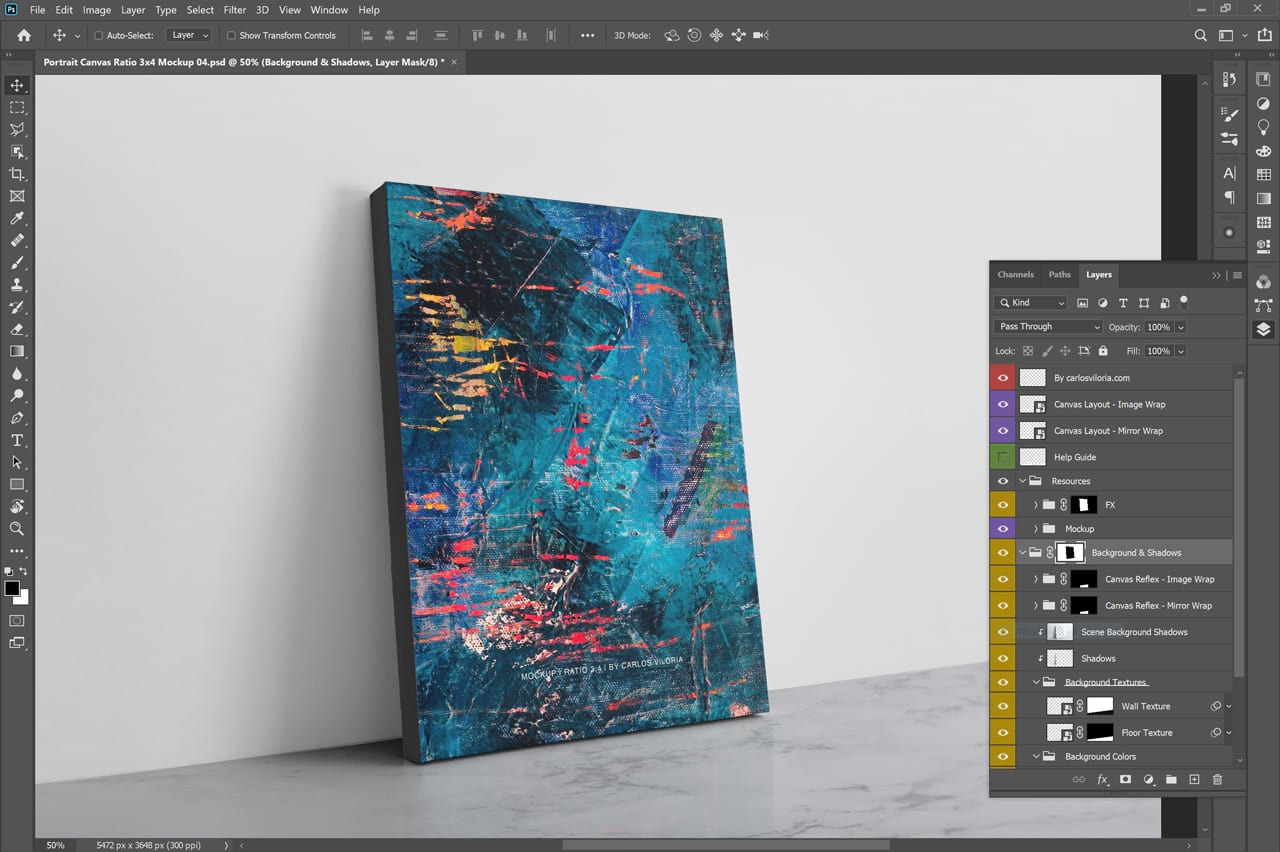
Task: Hide the By carlosviloria.com layer
Action: 1003,378
